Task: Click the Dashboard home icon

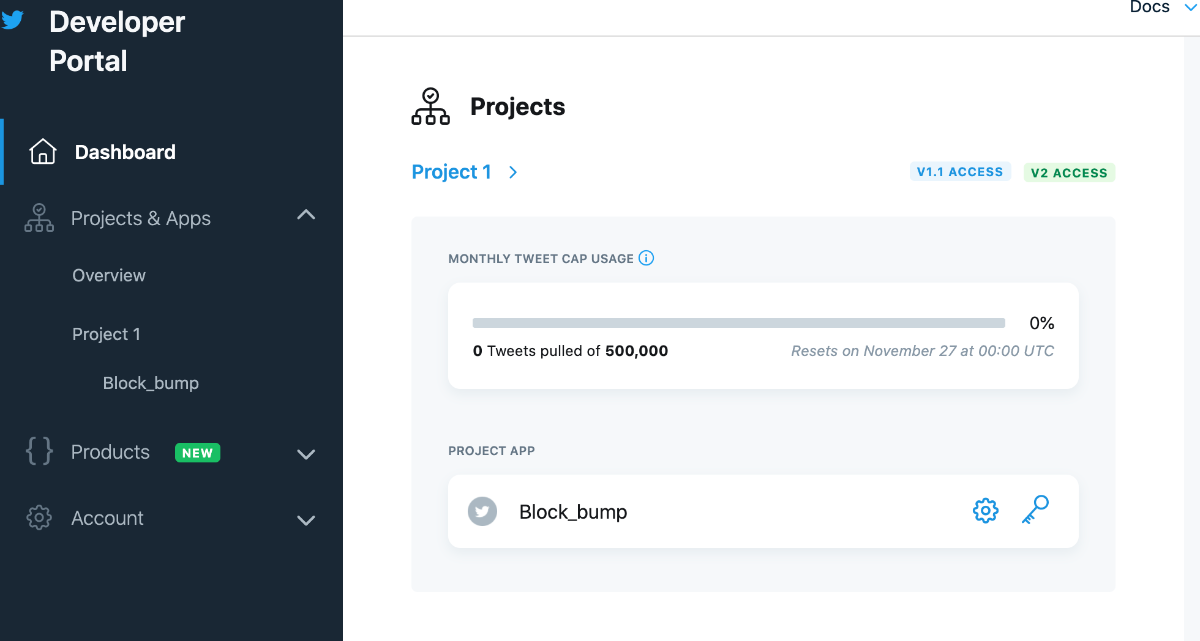Action: pos(43,152)
